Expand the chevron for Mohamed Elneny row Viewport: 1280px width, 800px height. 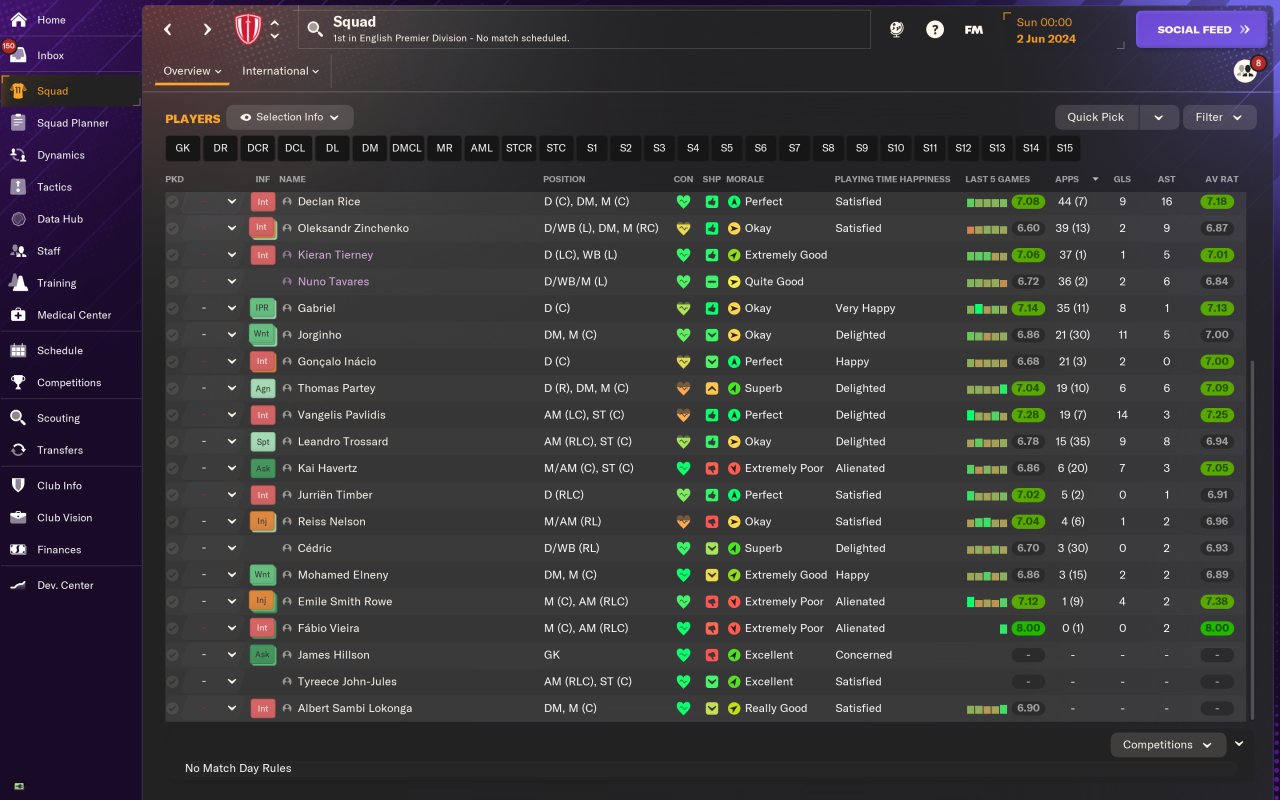click(232, 575)
